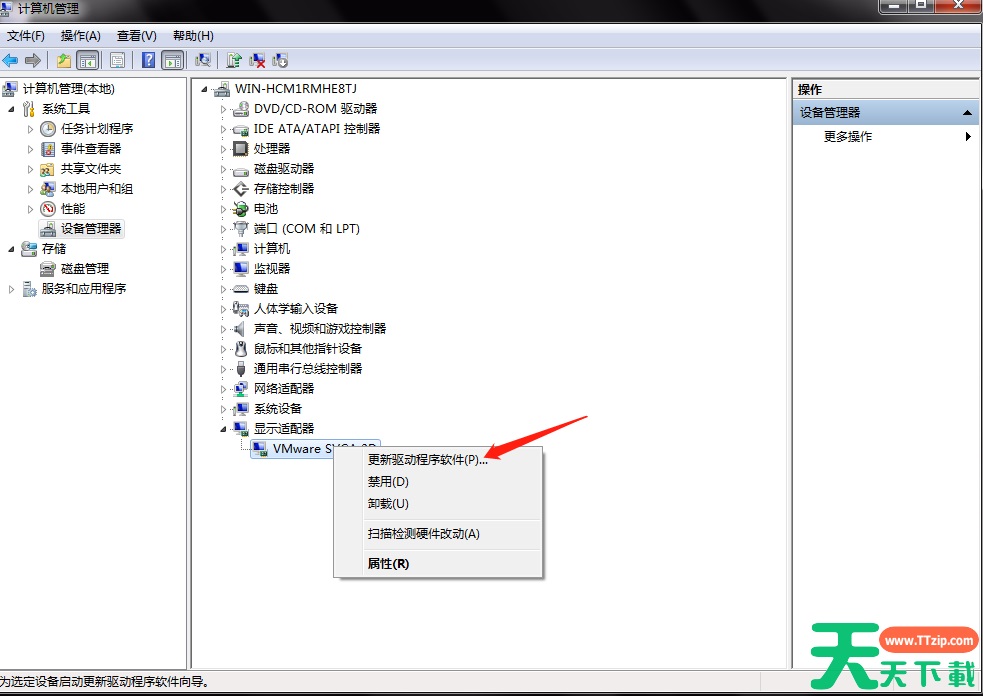This screenshot has height=696, width=983.
Task: Select 磁盘管理 in the left tree
Action: [x=84, y=269]
